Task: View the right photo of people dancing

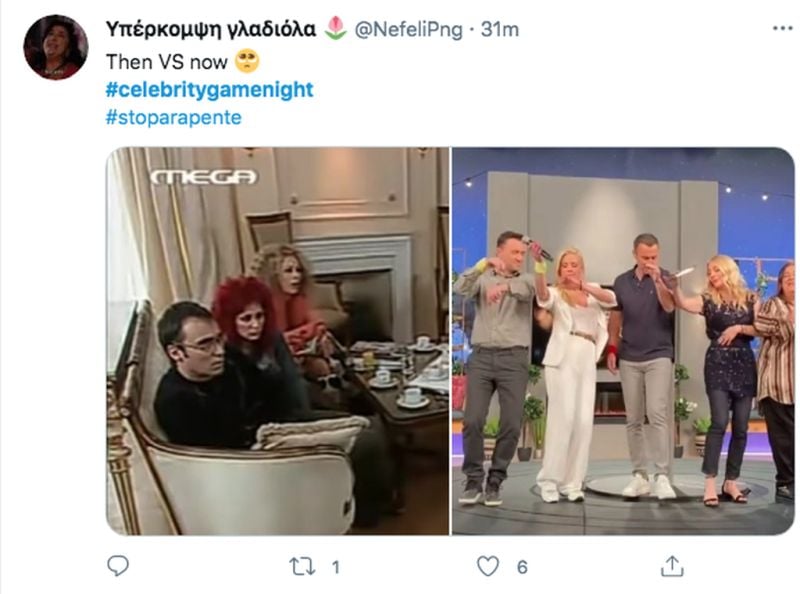Action: pos(623,341)
